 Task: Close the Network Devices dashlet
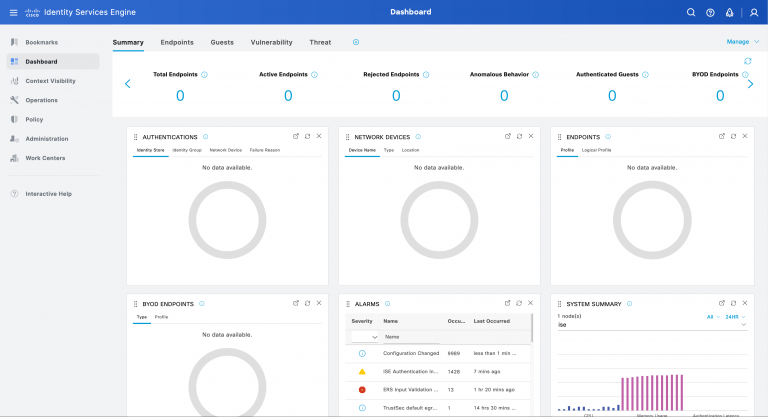click(531, 136)
